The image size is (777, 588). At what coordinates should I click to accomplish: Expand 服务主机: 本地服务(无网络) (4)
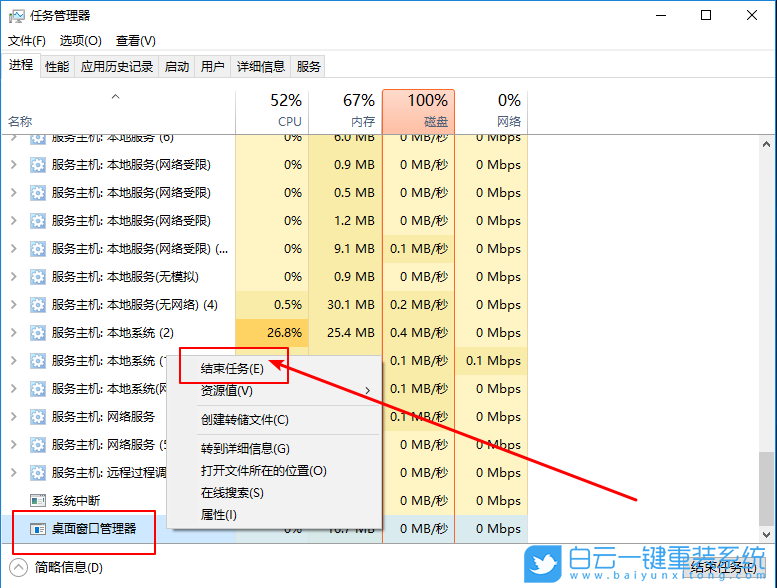coord(14,305)
